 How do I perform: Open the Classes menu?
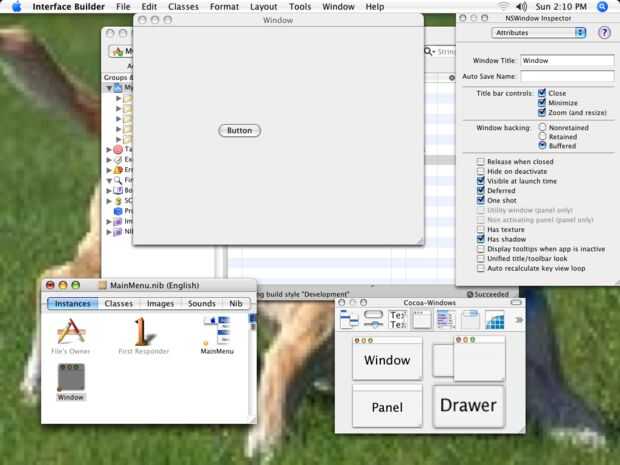183,7
